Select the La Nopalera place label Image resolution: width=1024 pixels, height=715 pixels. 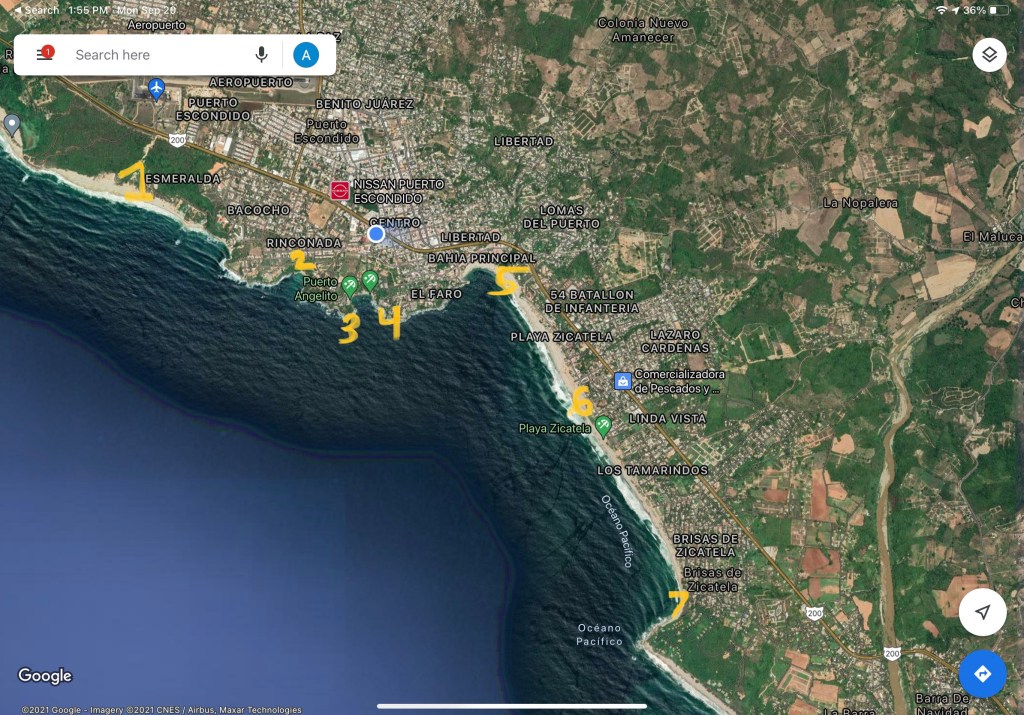click(x=859, y=203)
